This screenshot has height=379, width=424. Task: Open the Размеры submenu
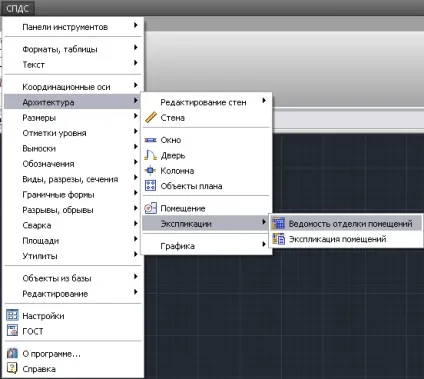coord(73,118)
